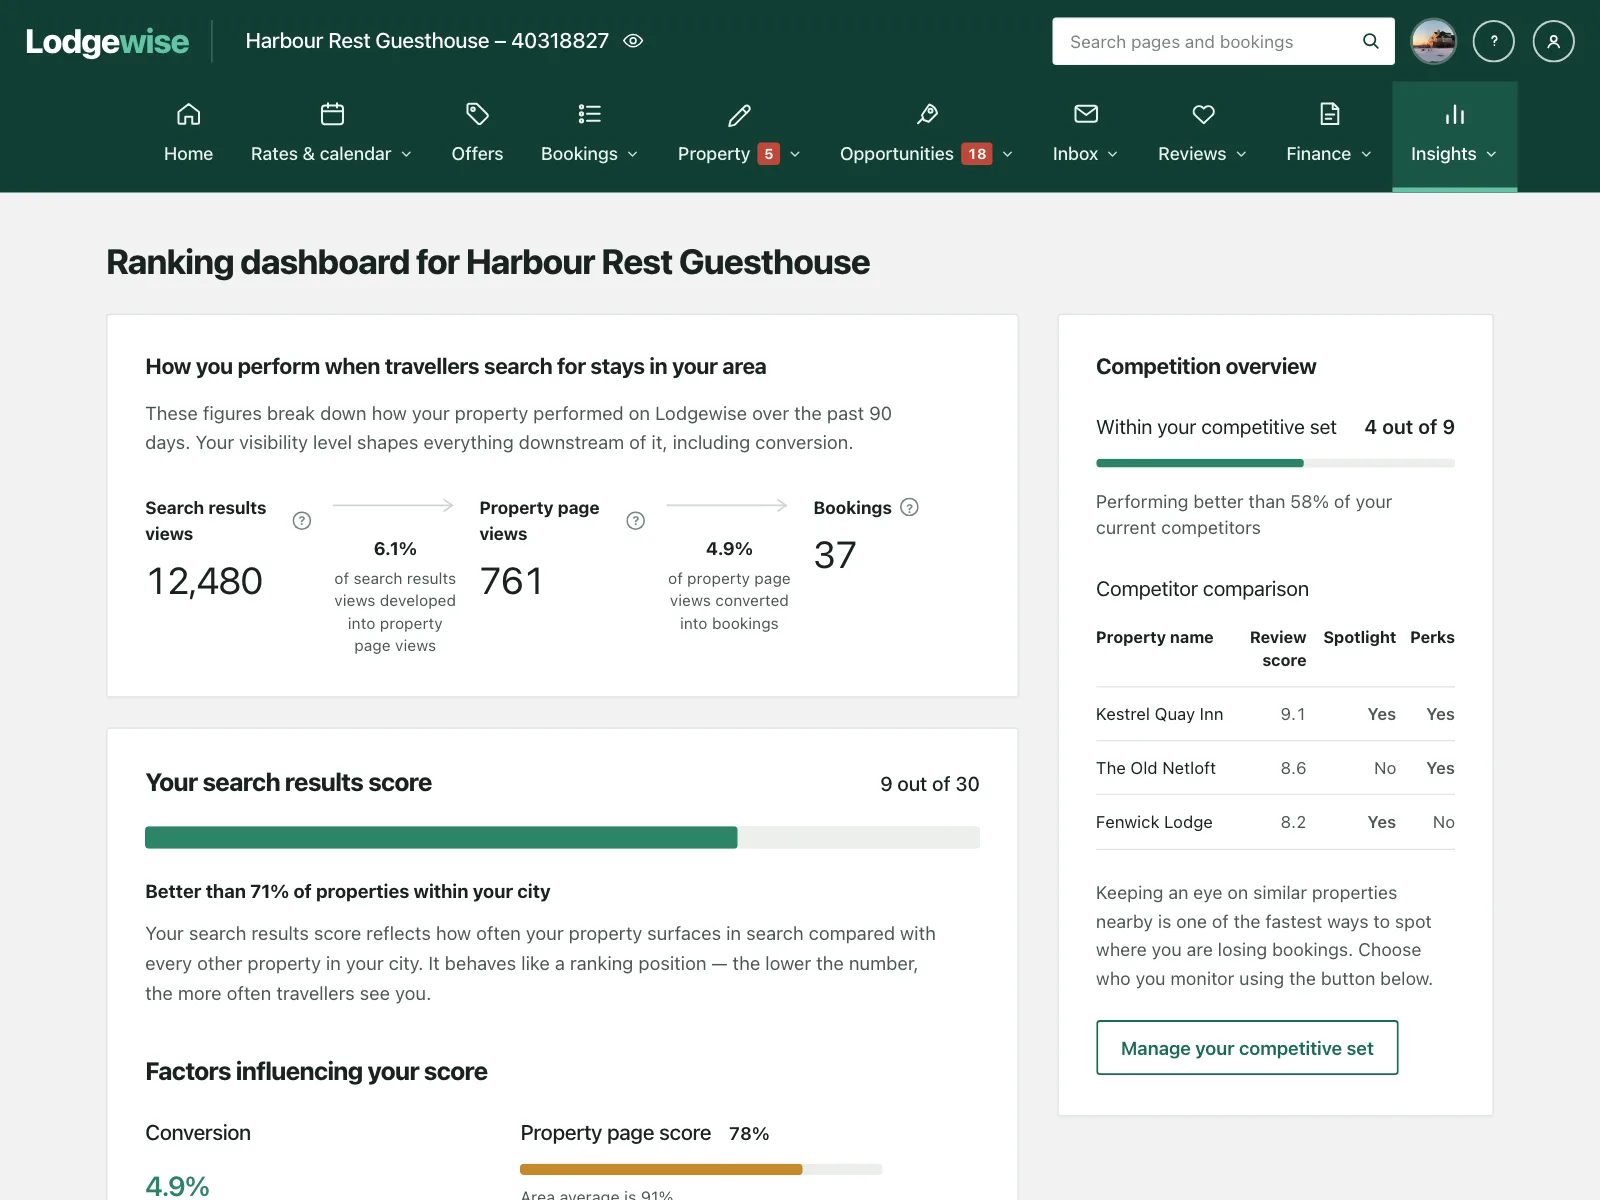Open the help question mark icon
Image resolution: width=1600 pixels, height=1200 pixels.
[x=1494, y=41]
